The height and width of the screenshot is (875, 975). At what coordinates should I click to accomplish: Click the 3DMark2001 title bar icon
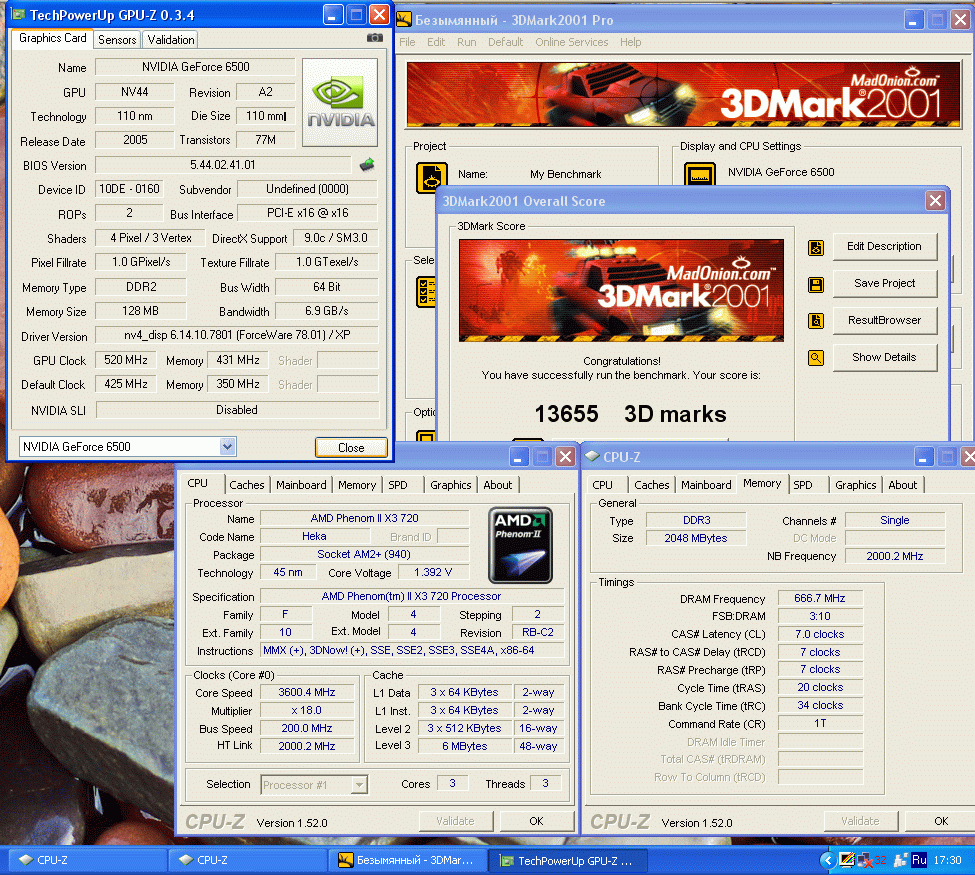pos(404,20)
